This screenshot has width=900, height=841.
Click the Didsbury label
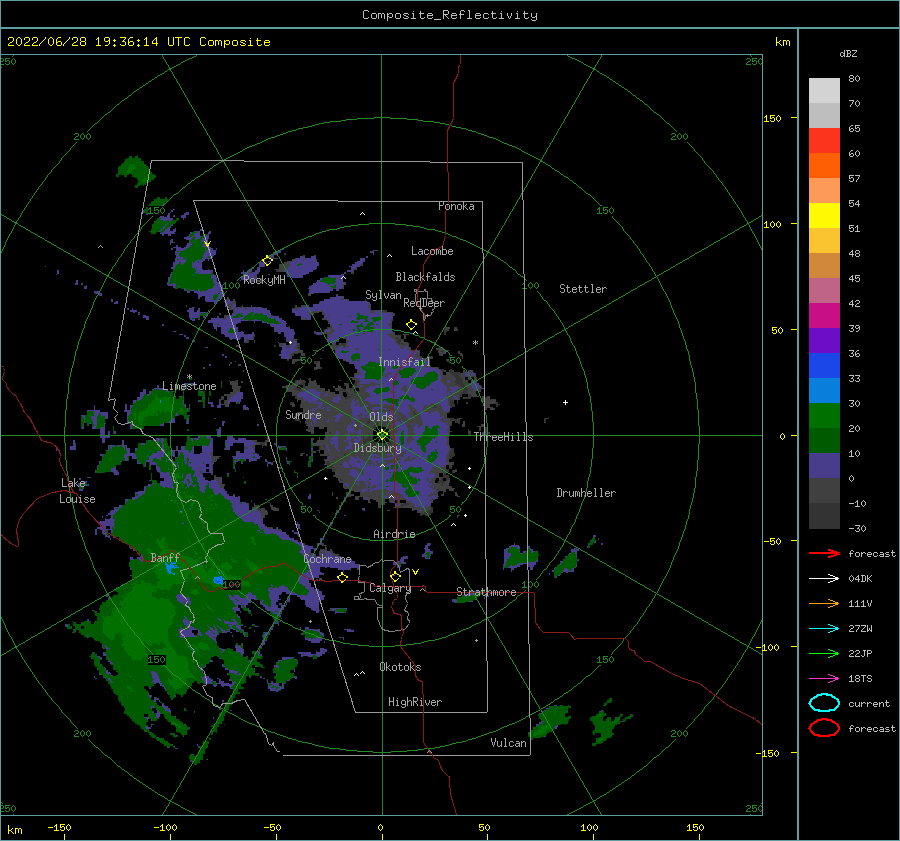tap(377, 448)
